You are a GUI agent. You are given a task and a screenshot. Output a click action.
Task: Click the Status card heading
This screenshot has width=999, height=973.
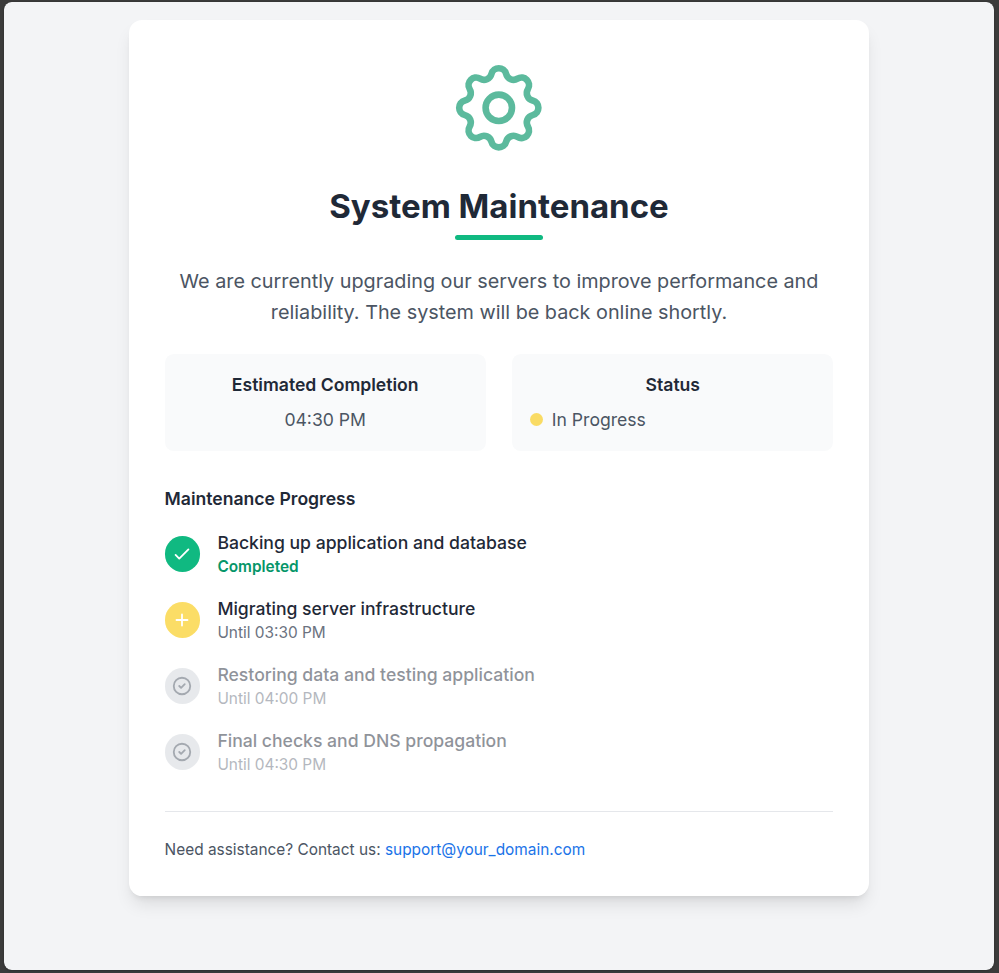(x=672, y=385)
